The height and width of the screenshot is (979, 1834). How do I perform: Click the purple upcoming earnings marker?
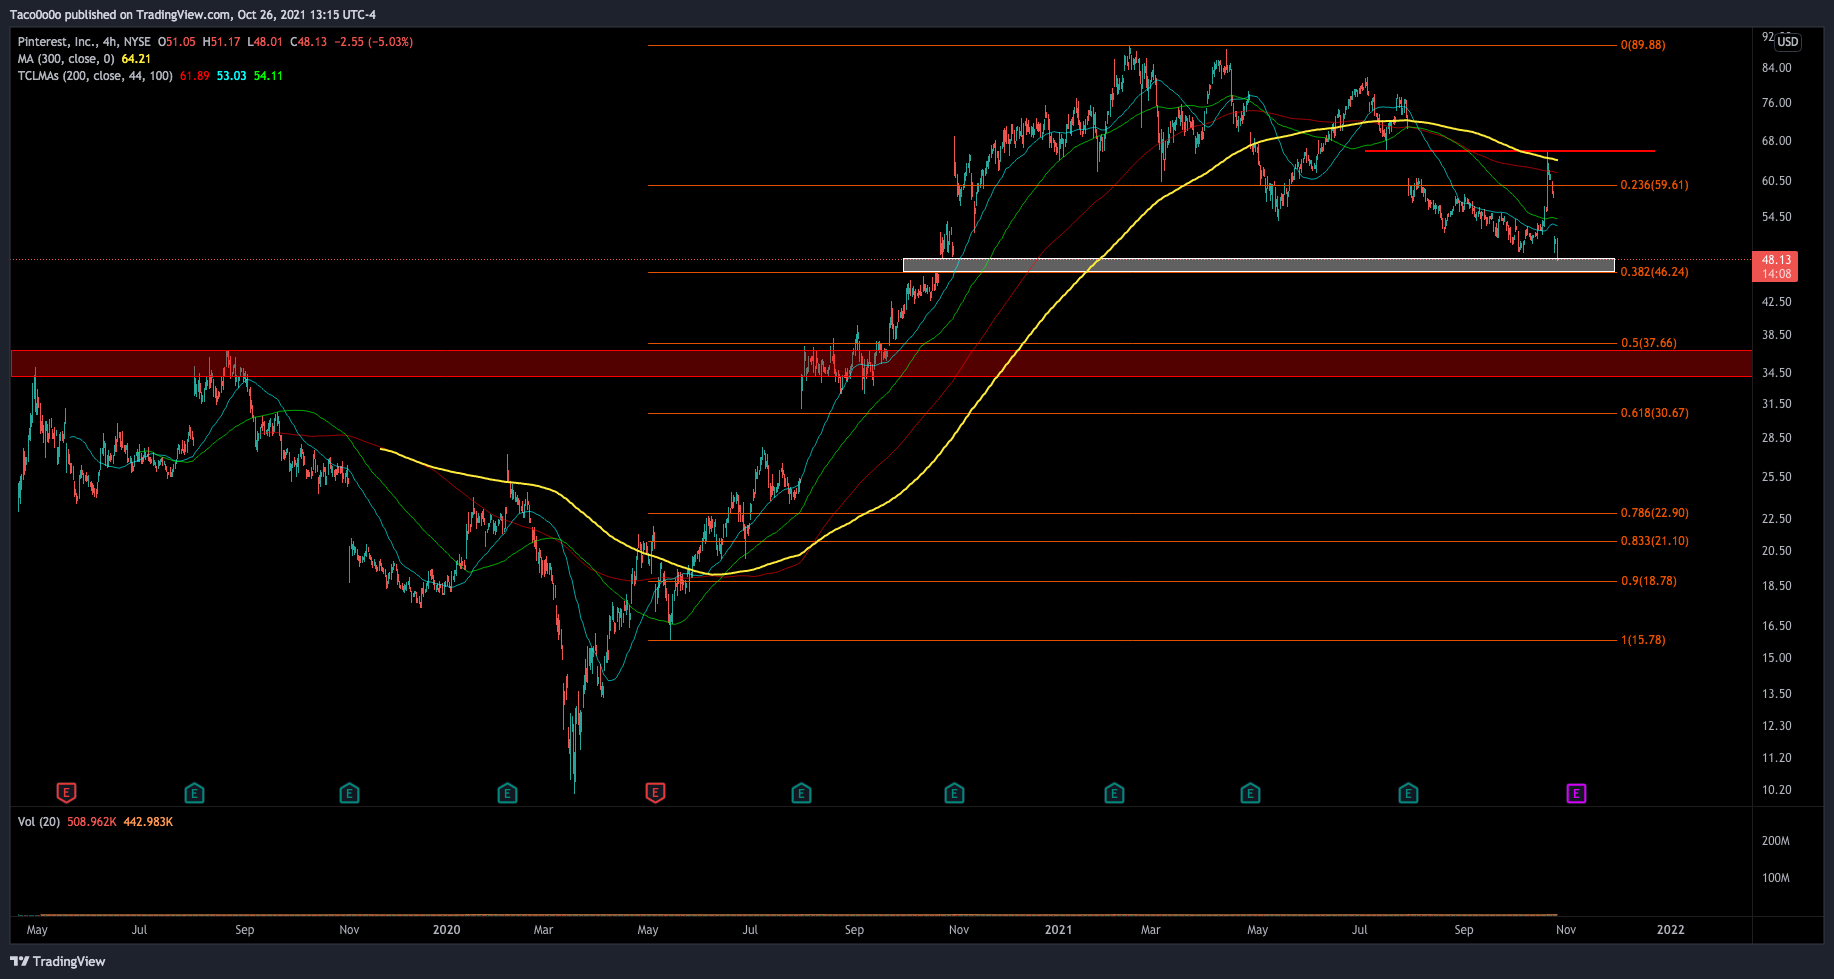coord(1576,793)
